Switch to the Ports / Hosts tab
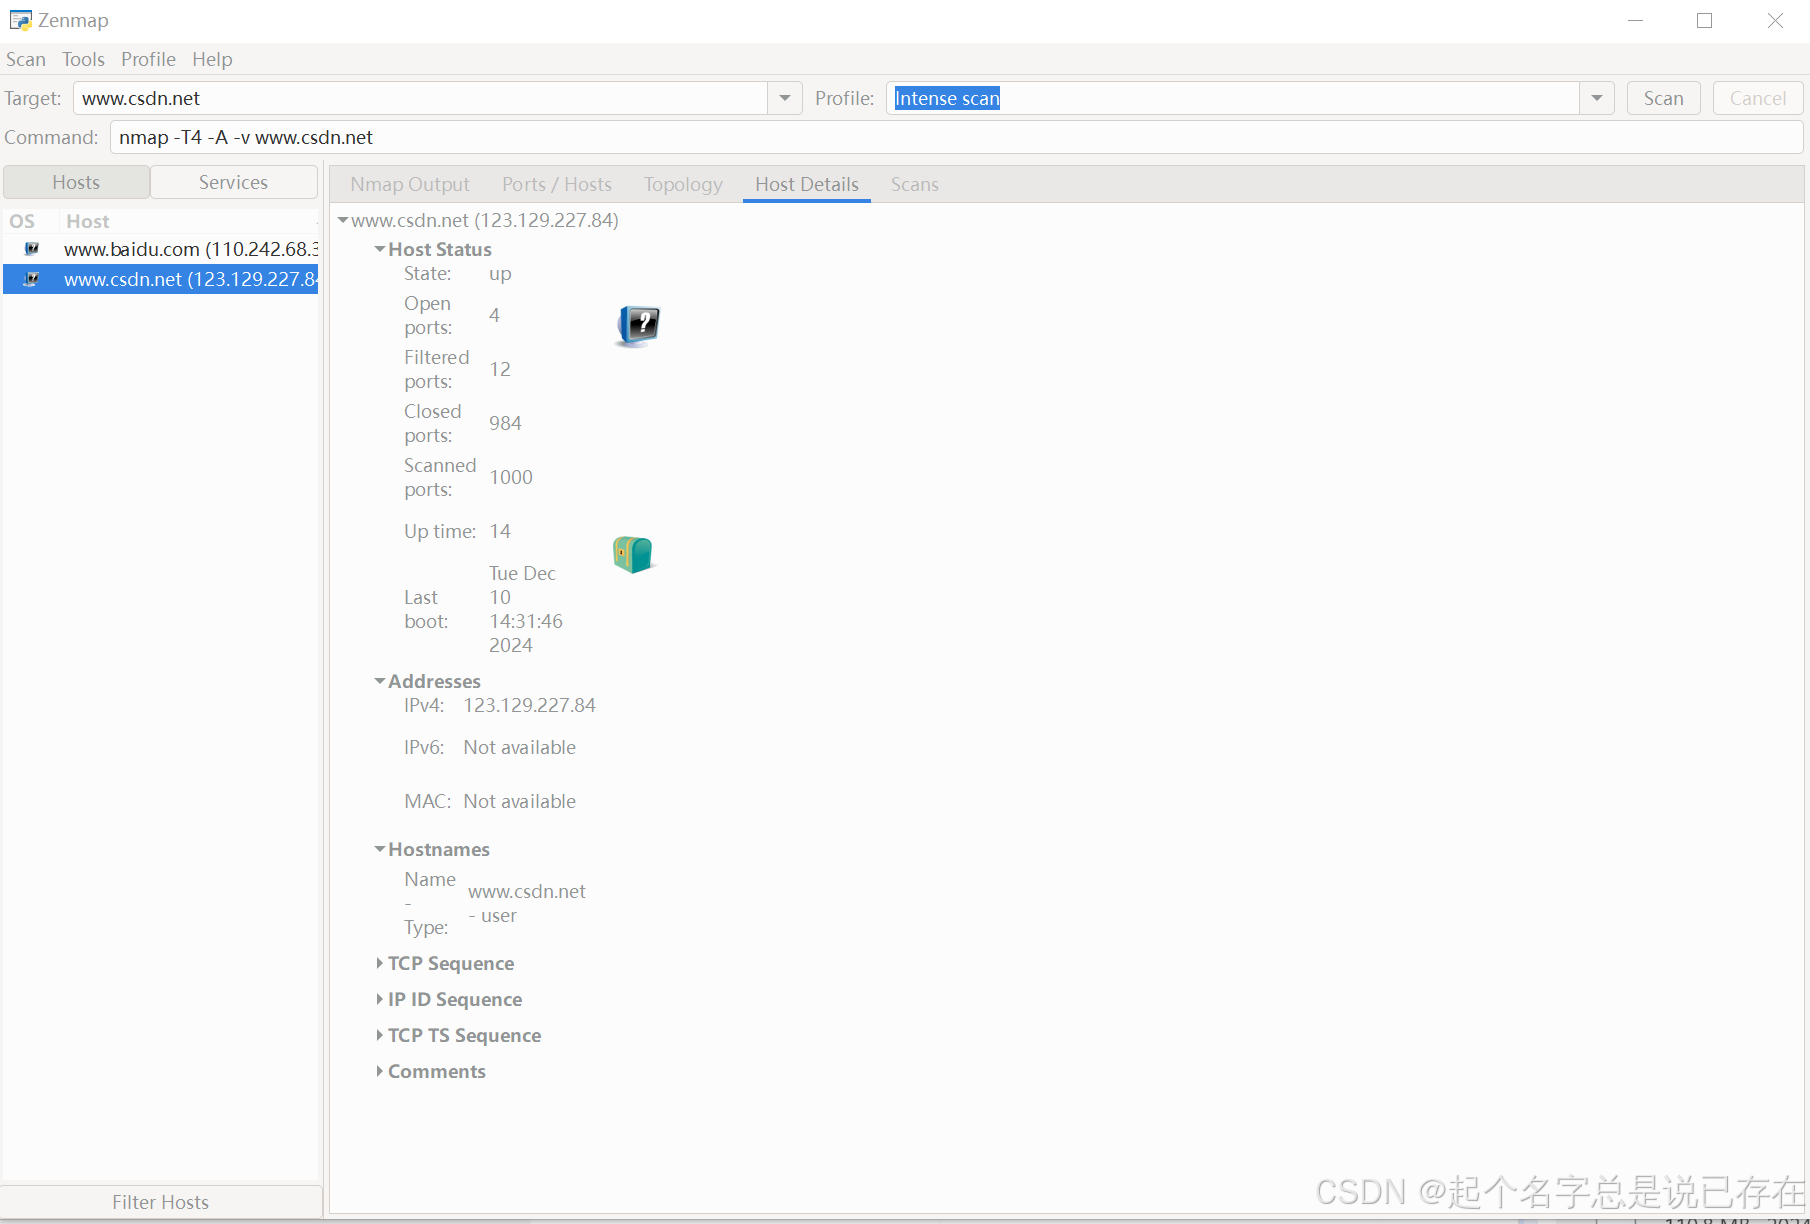The height and width of the screenshot is (1224, 1810). point(557,184)
